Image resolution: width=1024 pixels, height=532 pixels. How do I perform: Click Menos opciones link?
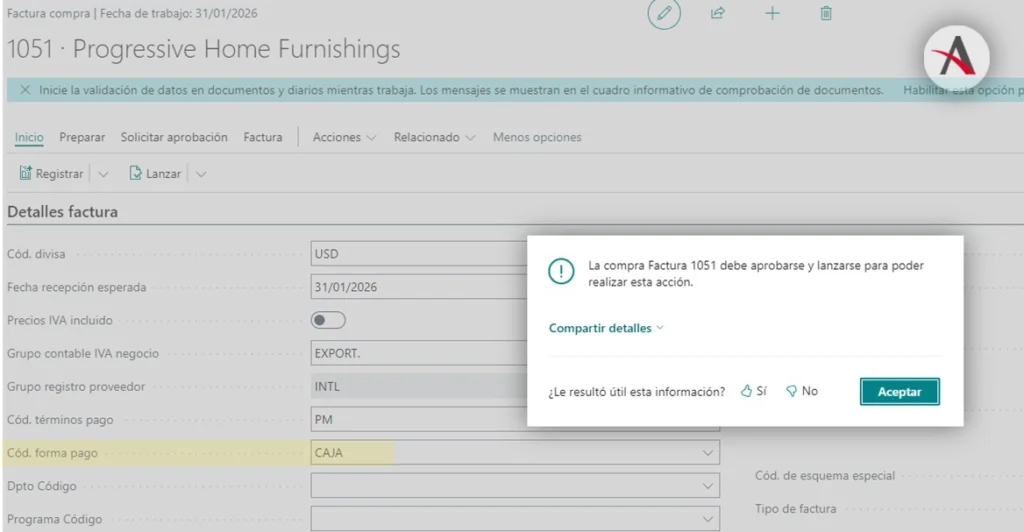pos(537,137)
